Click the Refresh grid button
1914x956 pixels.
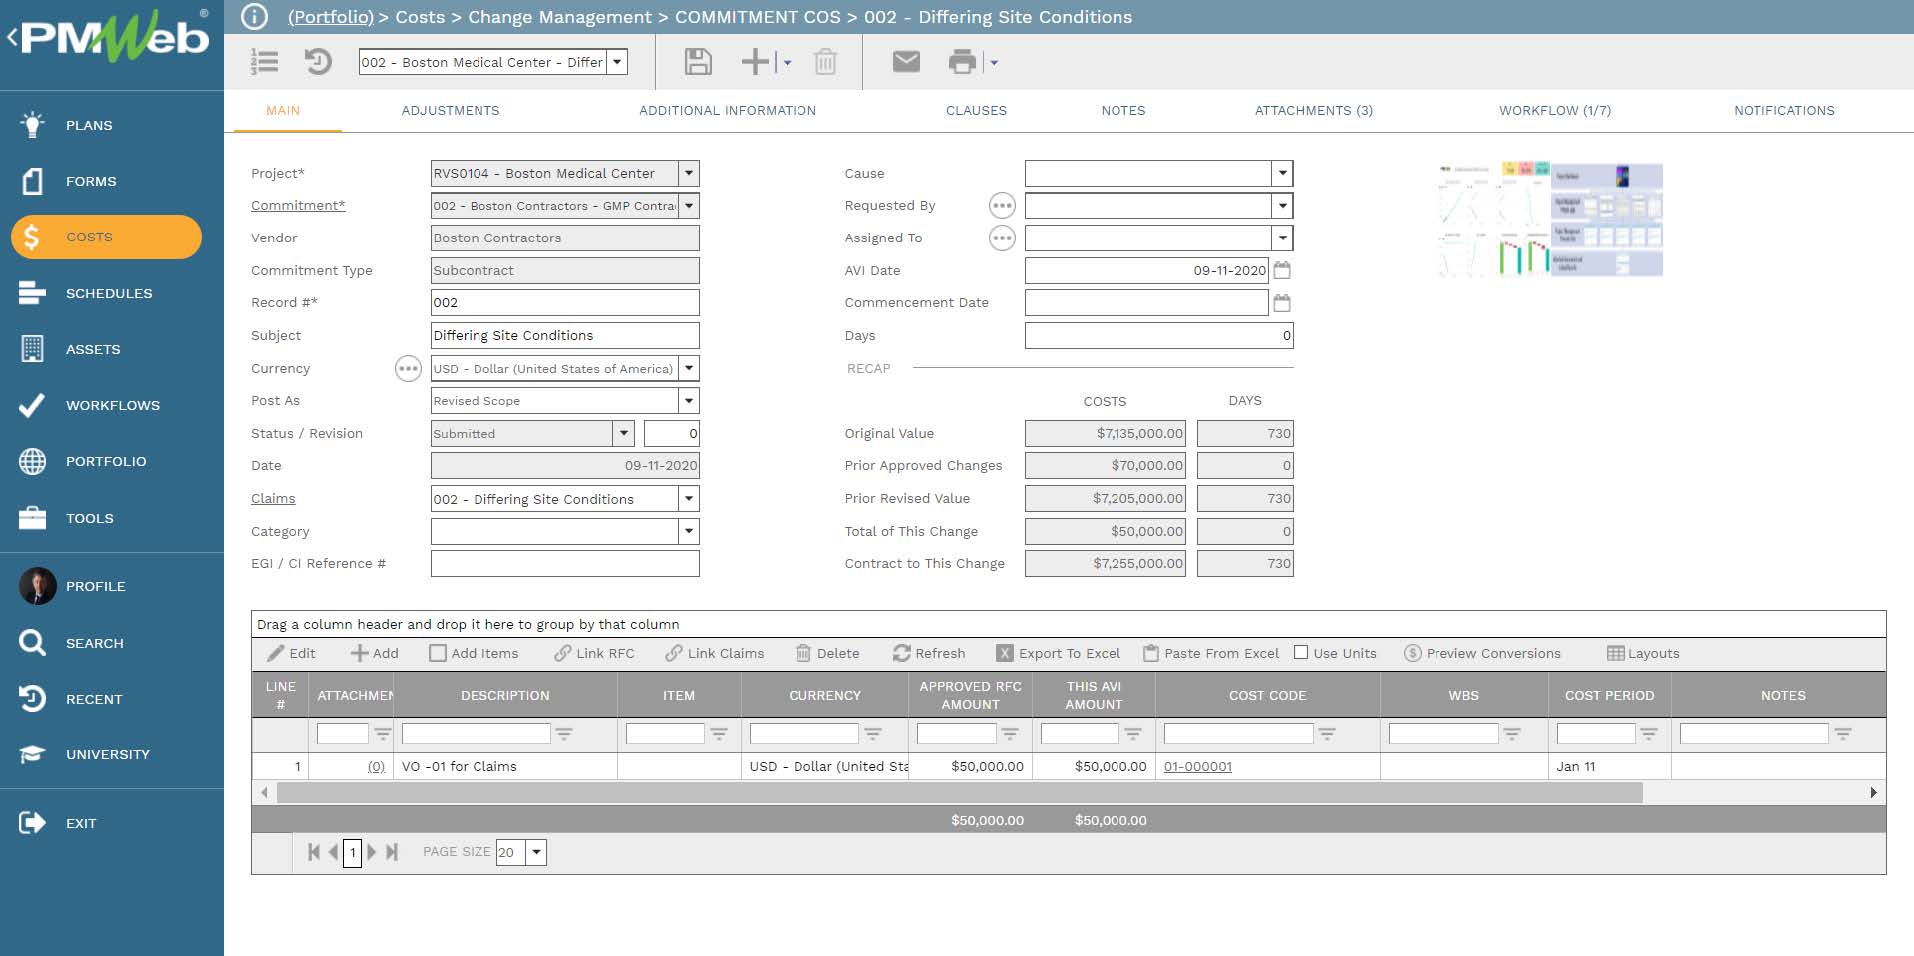929,653
